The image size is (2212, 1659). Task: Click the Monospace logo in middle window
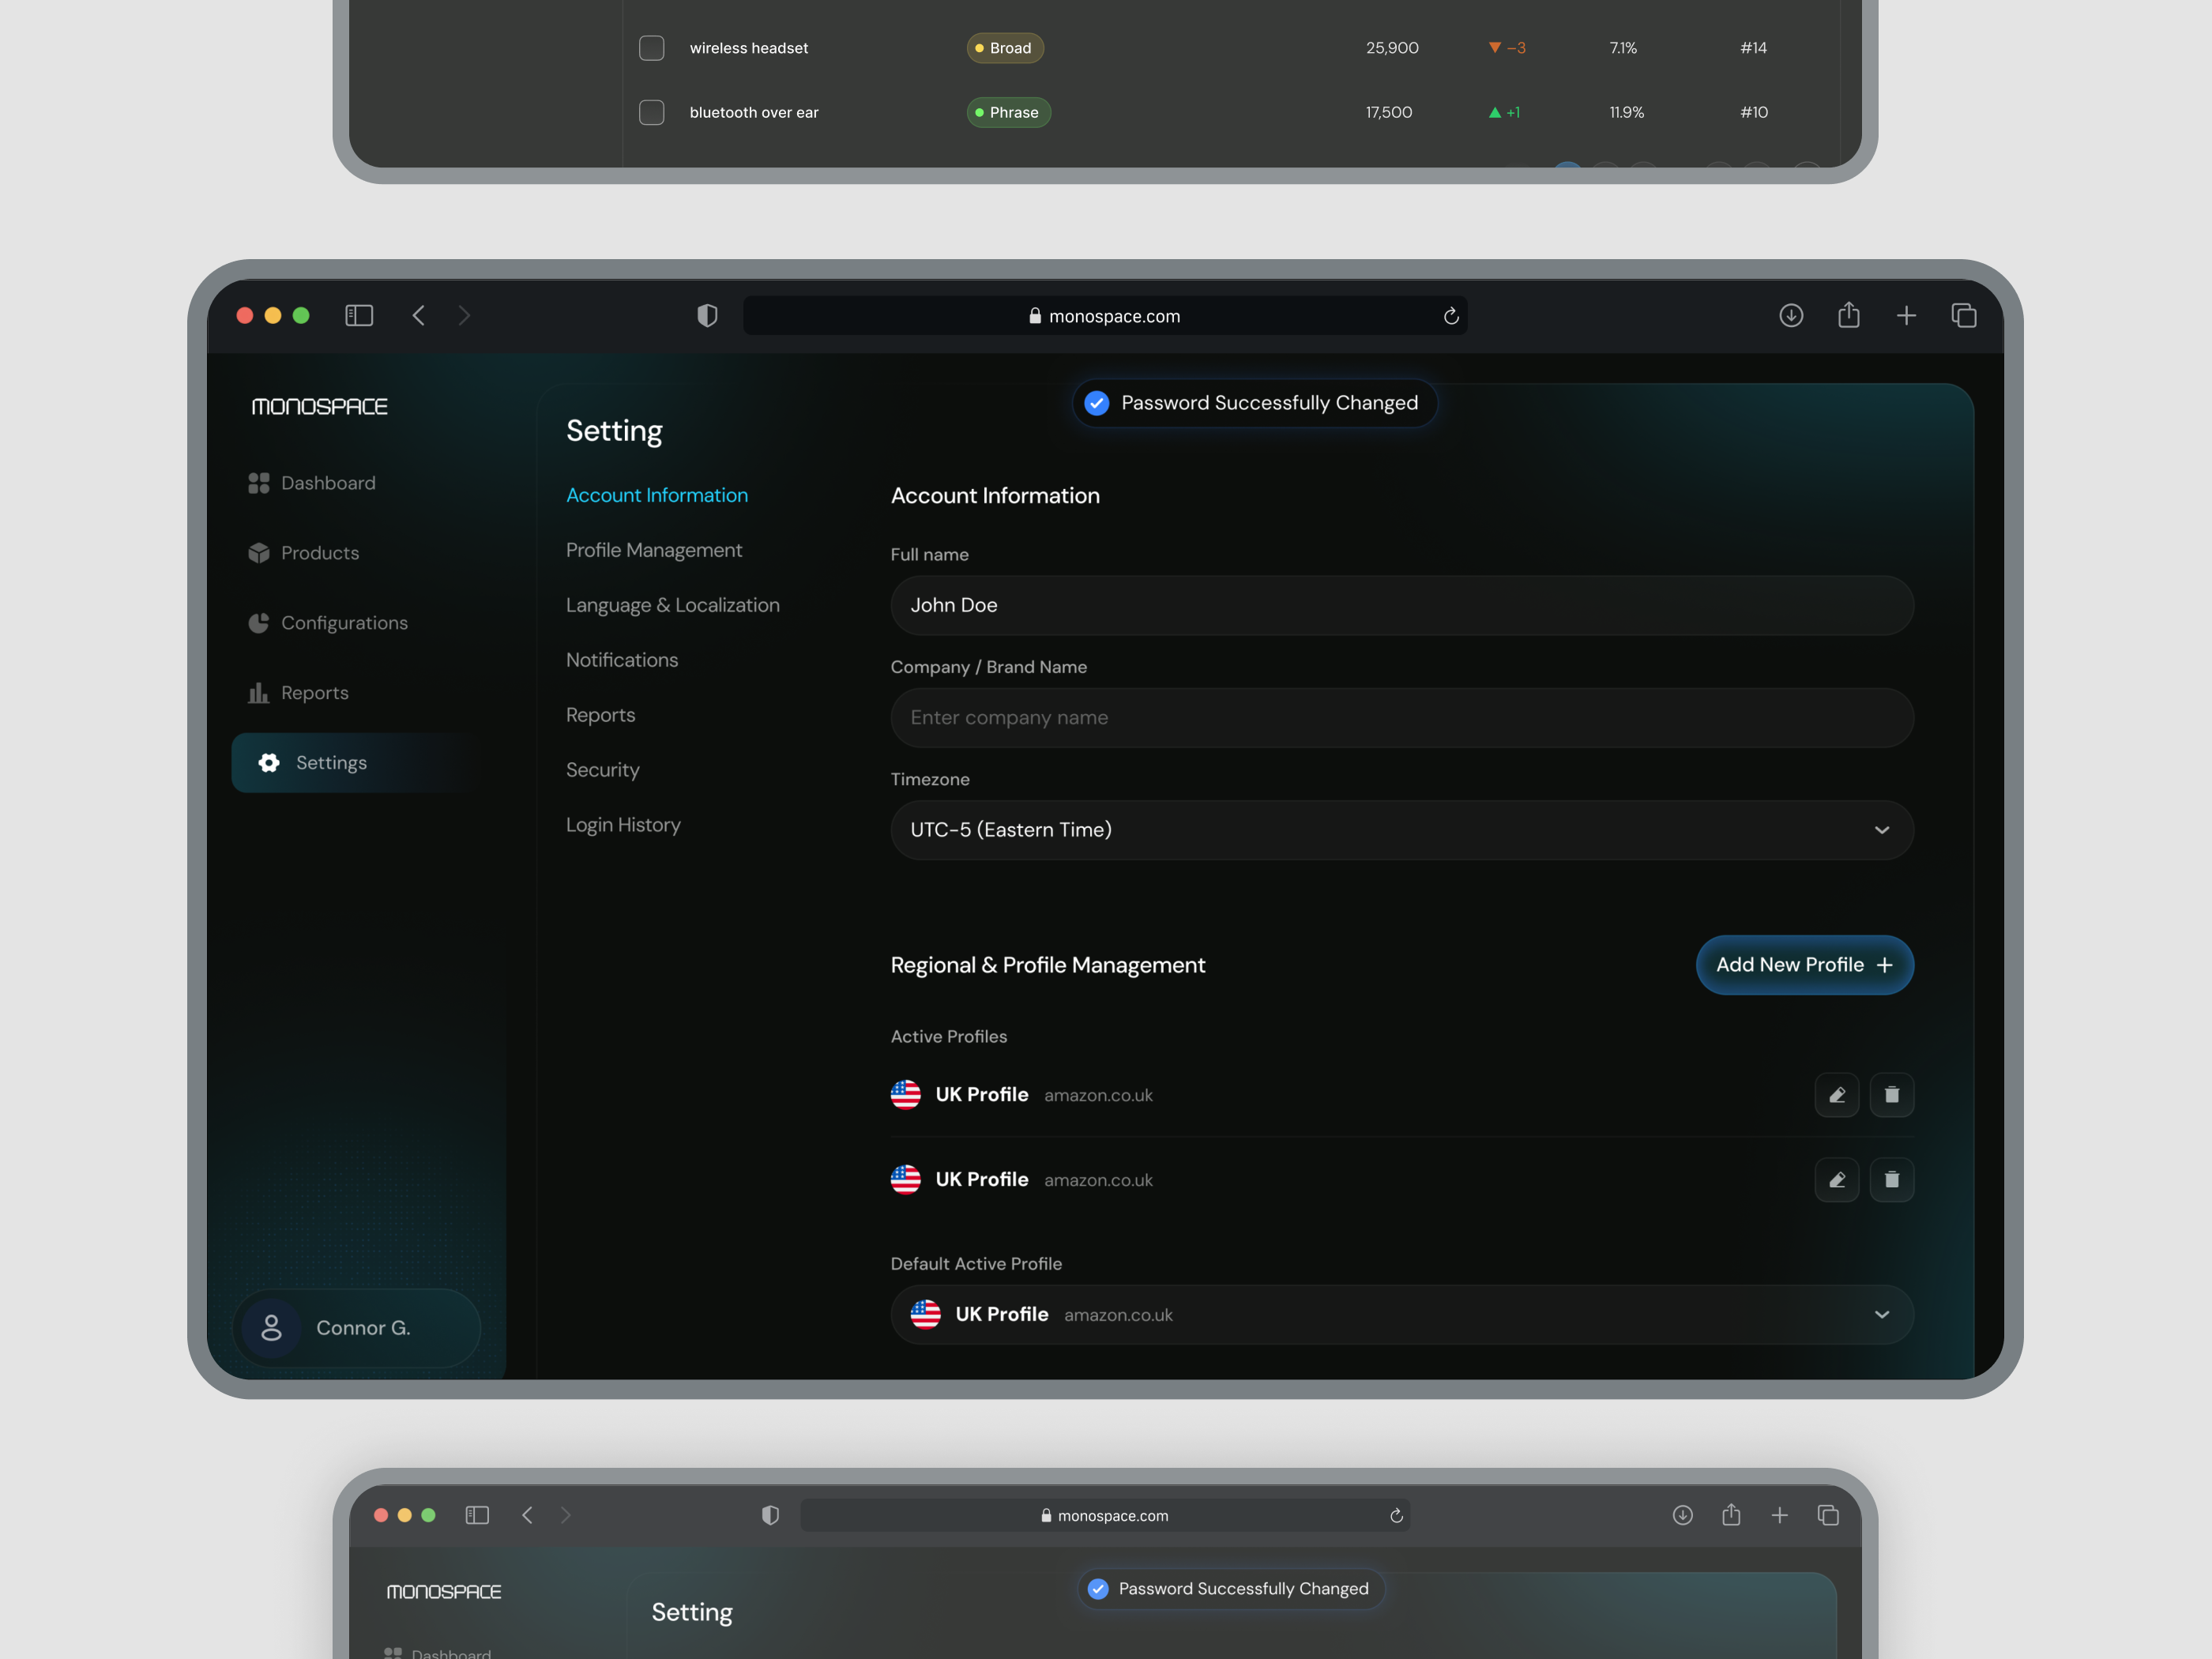319,406
